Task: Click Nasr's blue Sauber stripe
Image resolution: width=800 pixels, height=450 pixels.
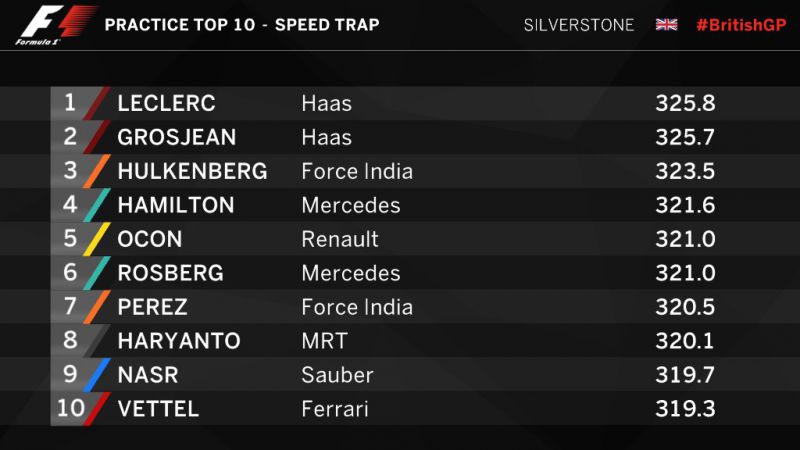Action: point(96,374)
